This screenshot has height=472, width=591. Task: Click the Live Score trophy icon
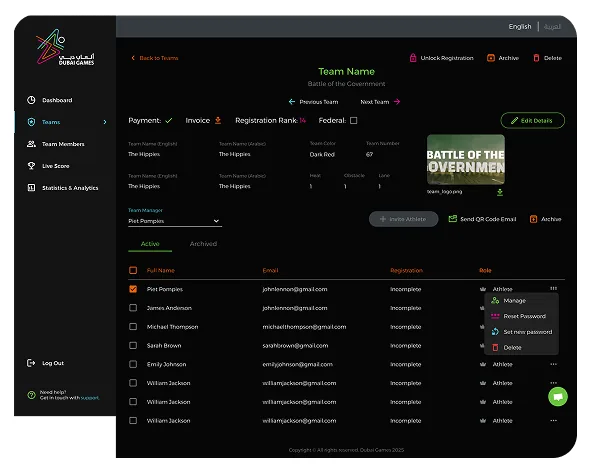tap(31, 166)
